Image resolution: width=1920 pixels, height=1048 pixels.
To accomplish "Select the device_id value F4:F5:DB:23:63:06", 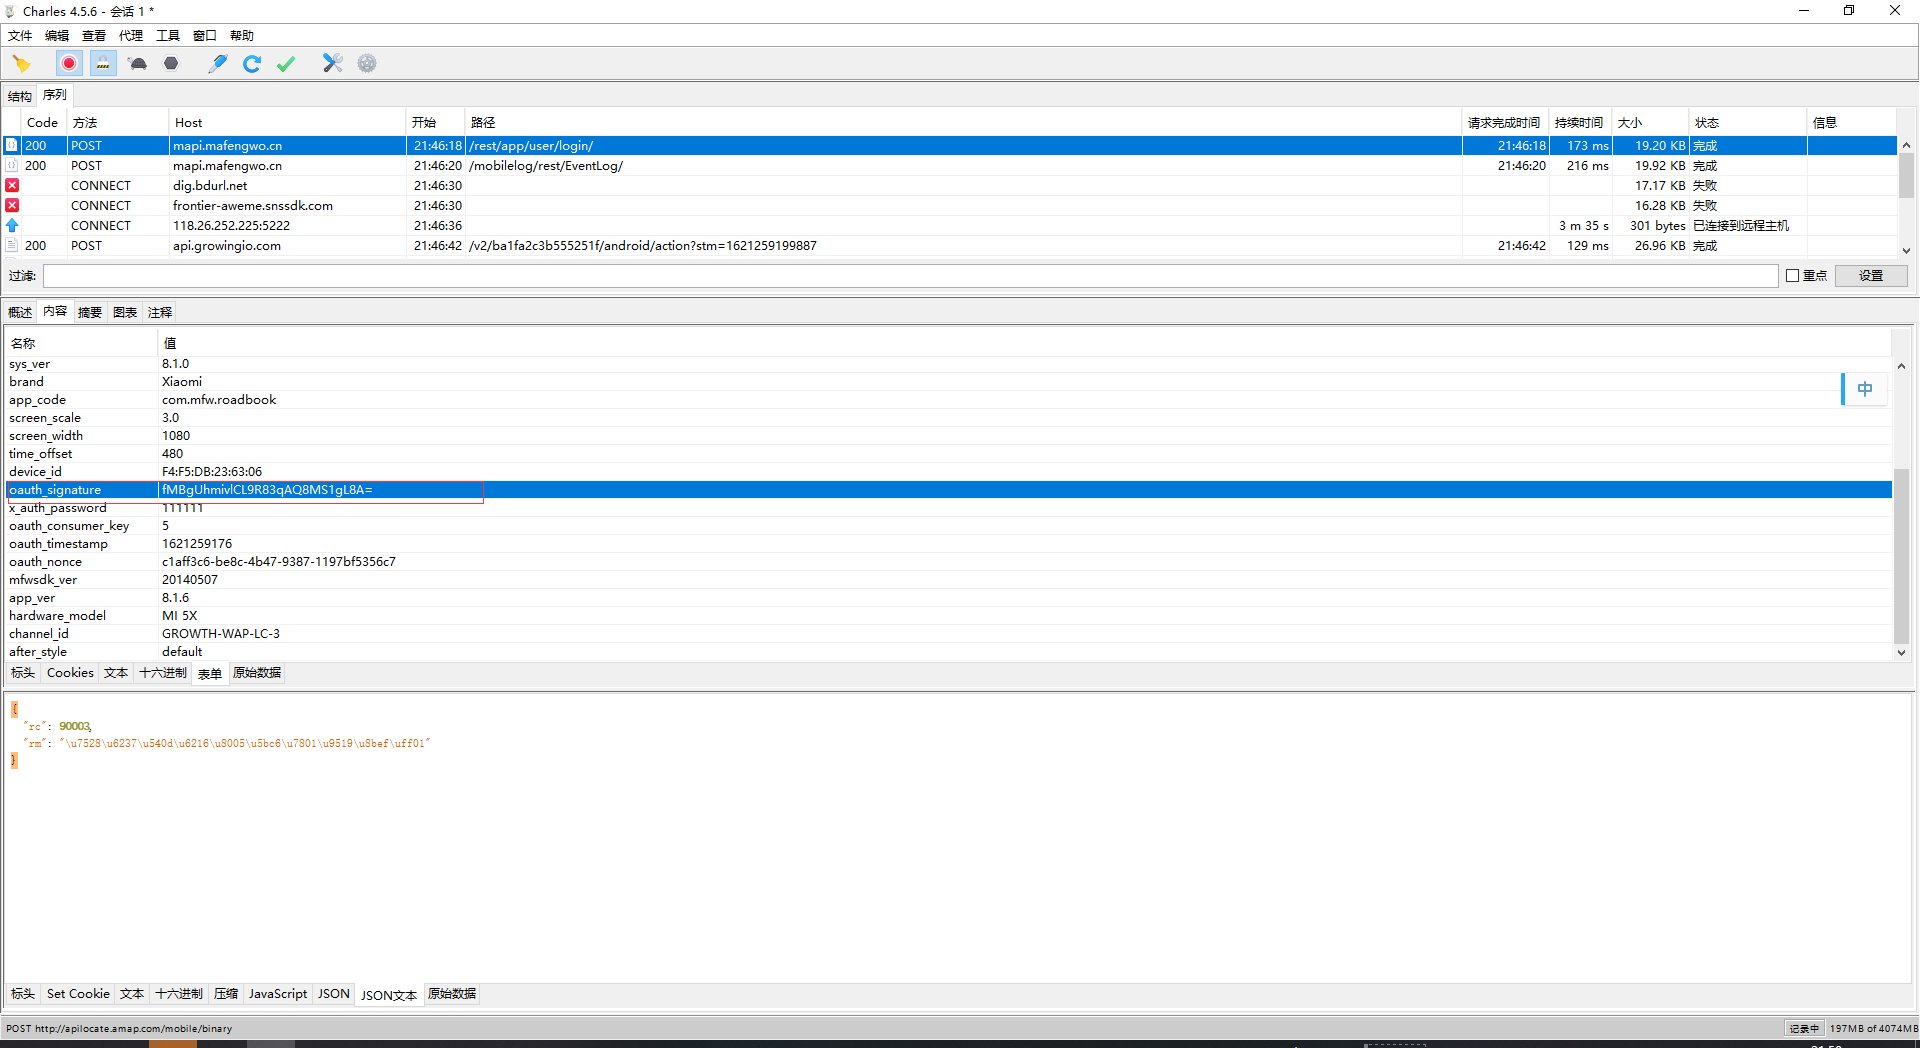I will click(x=212, y=472).
